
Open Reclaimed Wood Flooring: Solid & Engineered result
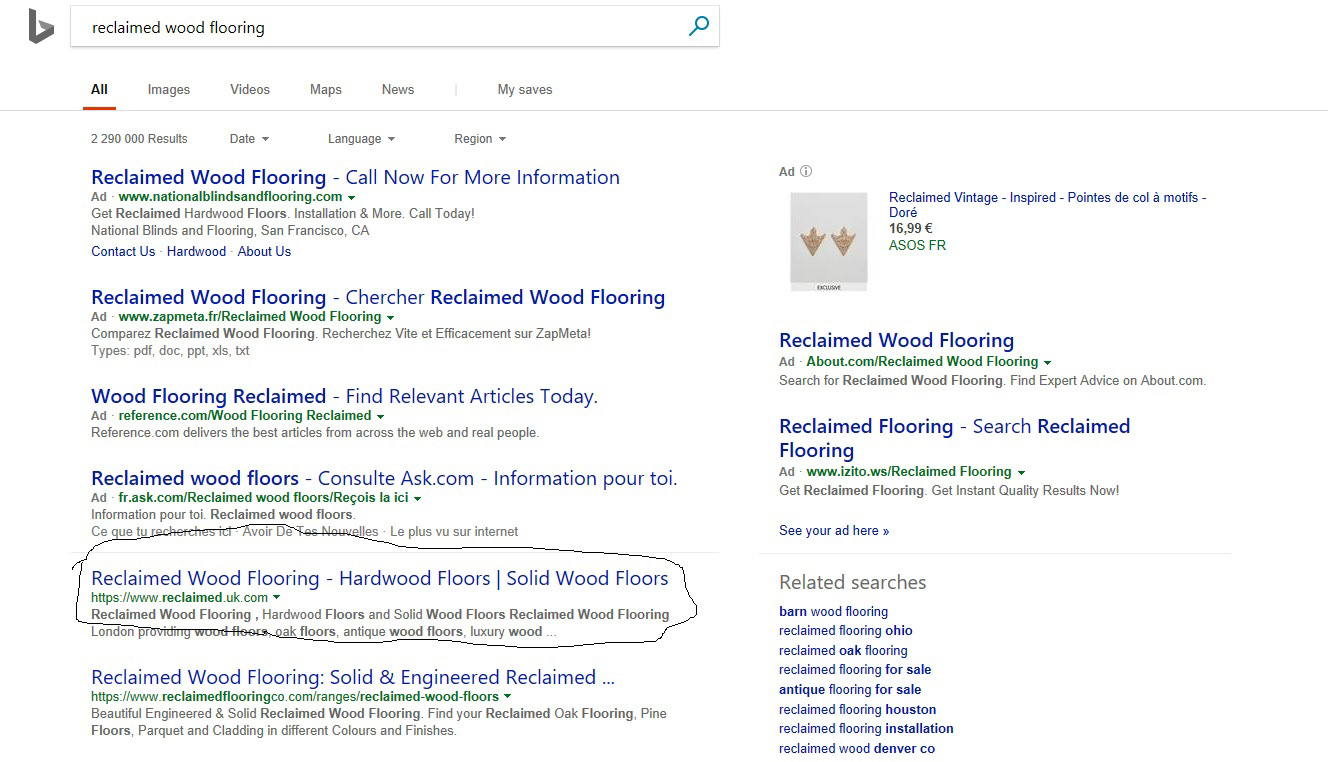[352, 677]
